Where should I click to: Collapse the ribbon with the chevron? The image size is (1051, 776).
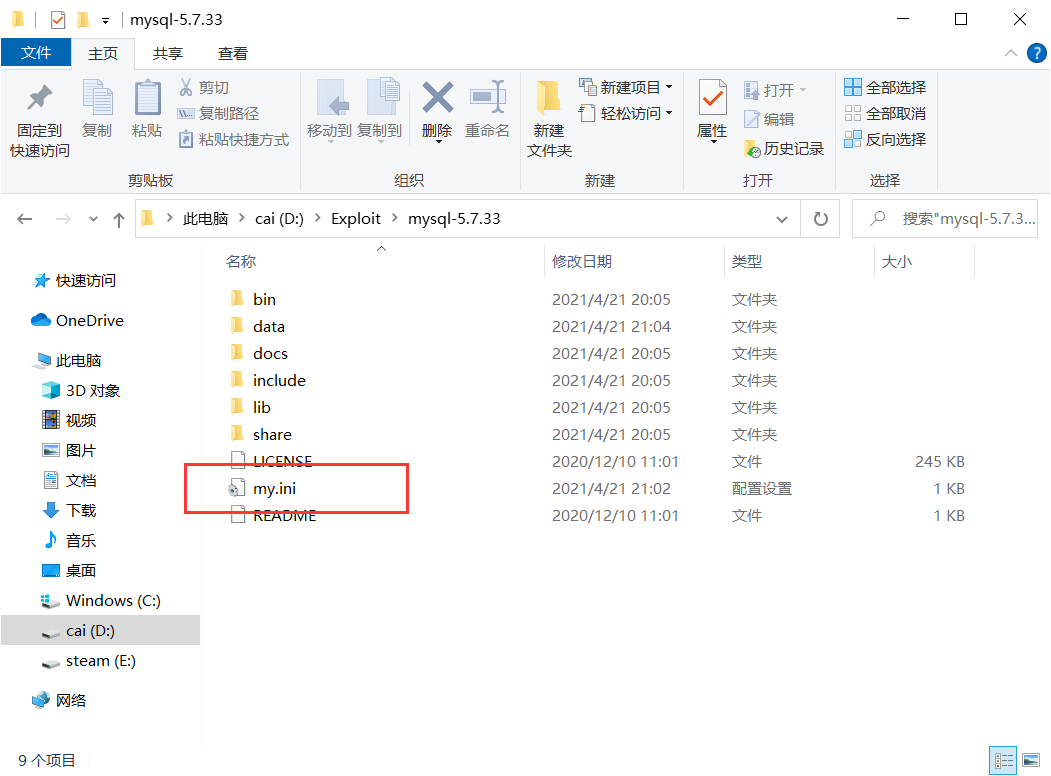(1010, 53)
